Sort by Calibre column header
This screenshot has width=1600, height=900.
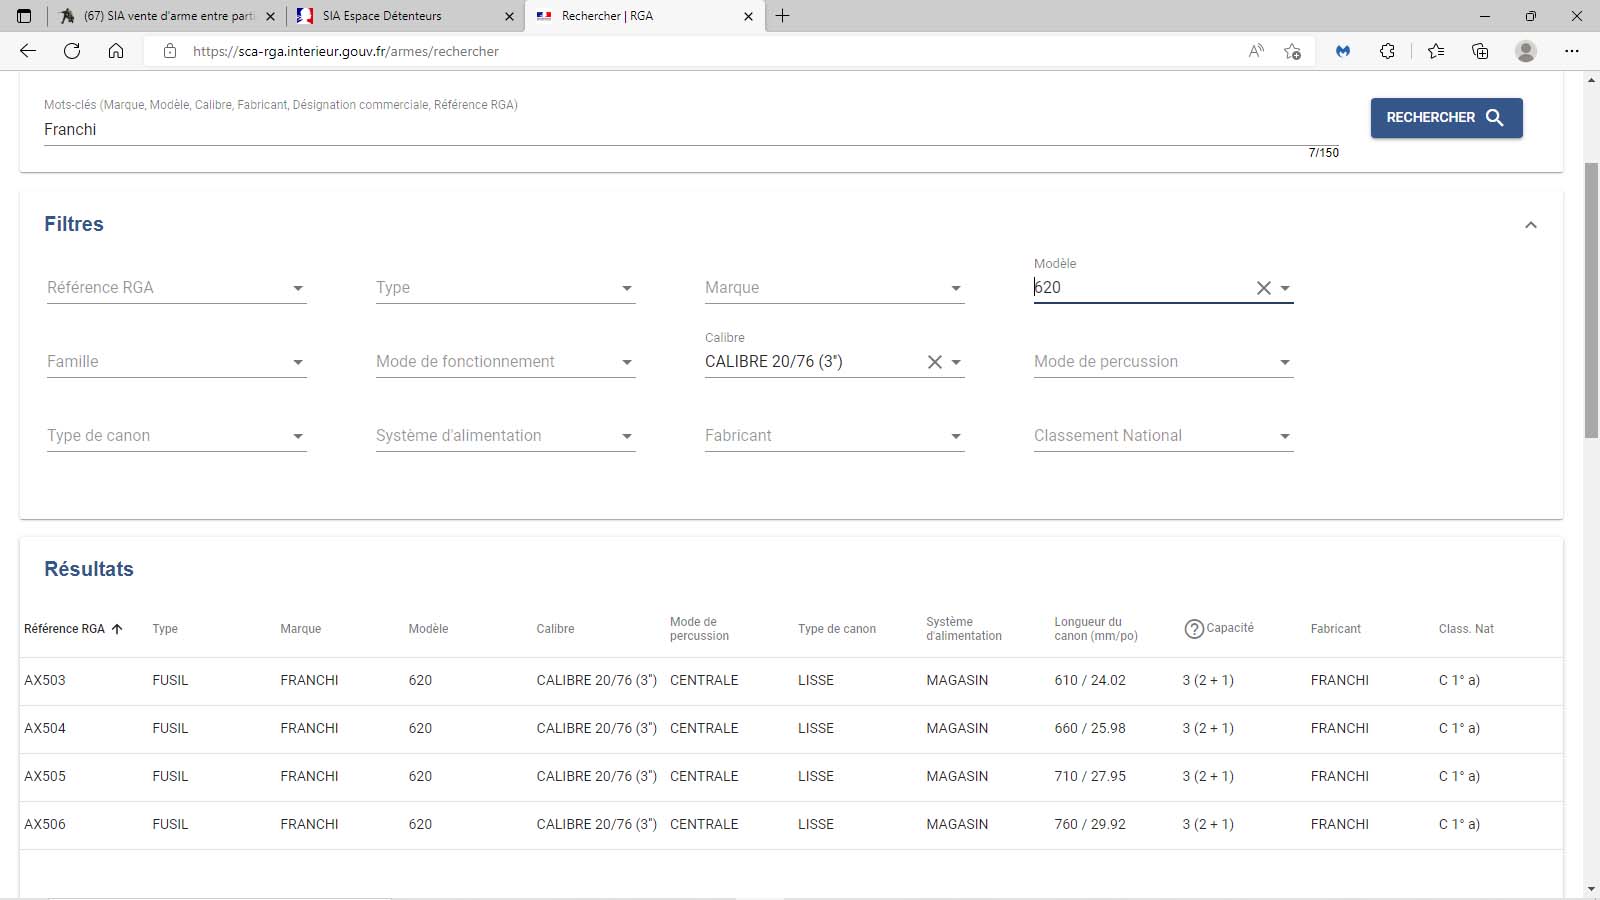click(x=555, y=629)
